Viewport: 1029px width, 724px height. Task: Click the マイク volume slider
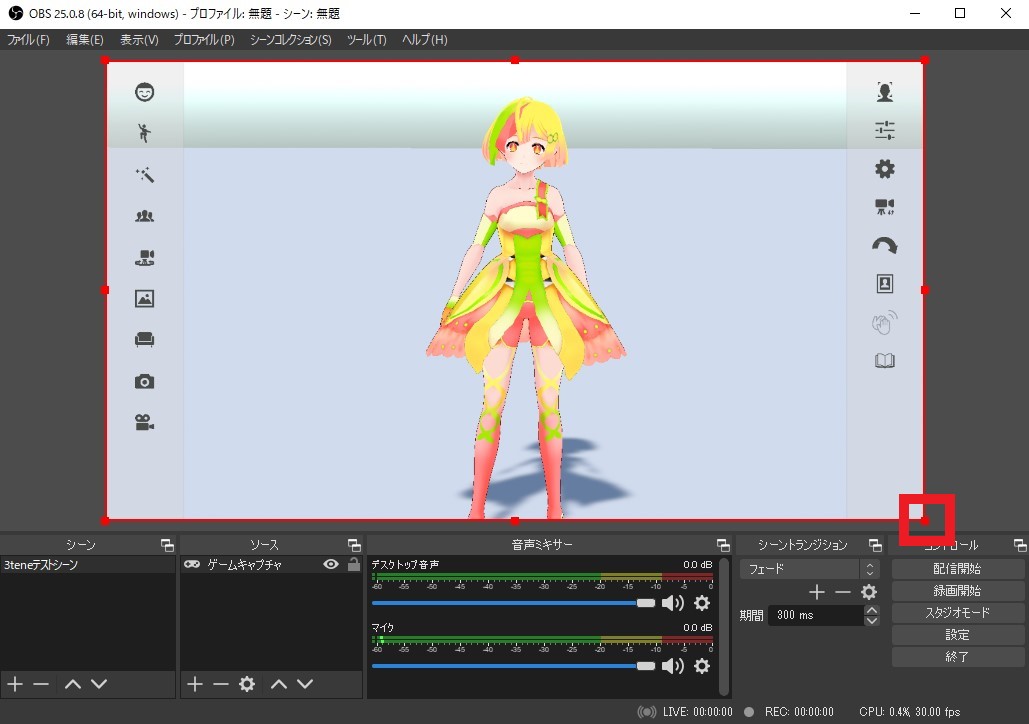513,666
